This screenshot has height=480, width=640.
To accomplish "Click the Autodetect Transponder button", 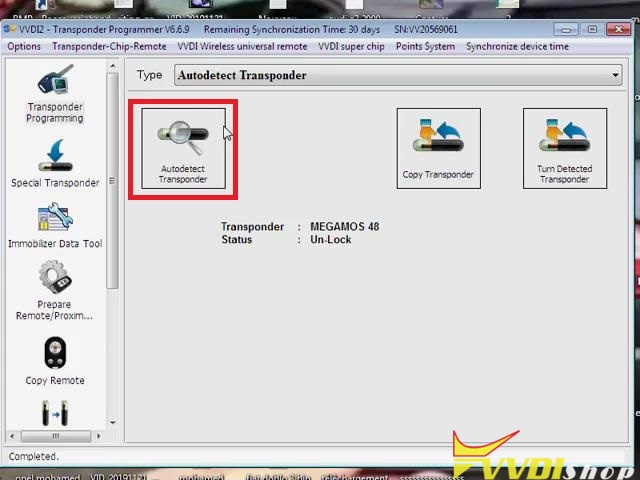I will pyautogui.click(x=183, y=149).
